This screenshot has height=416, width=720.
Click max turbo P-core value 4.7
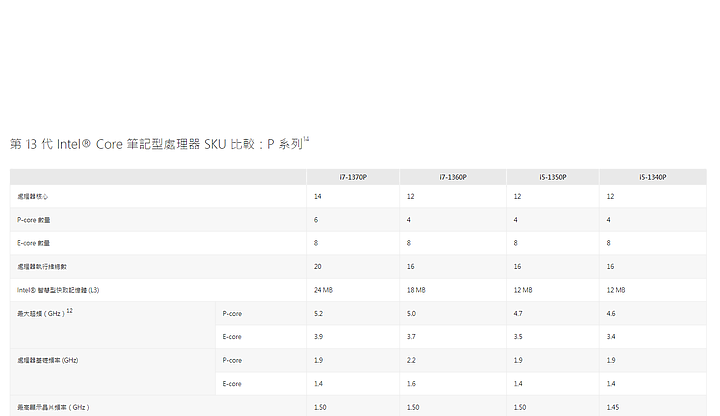[x=518, y=314]
